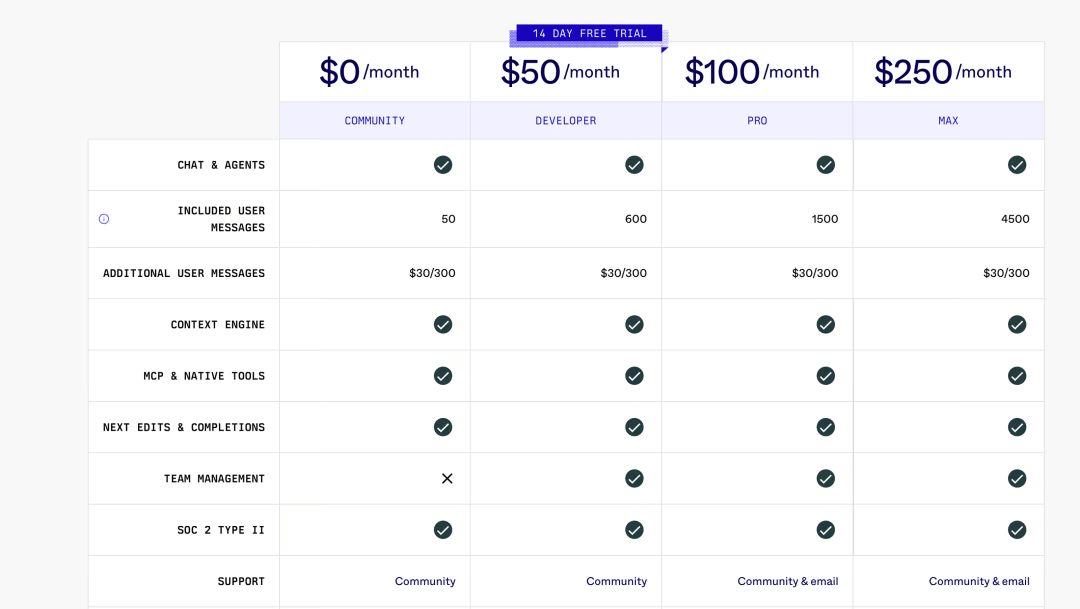Click the Max plan MCP & Native Tools checkmark
Image resolution: width=1080 pixels, height=609 pixels.
1017,376
